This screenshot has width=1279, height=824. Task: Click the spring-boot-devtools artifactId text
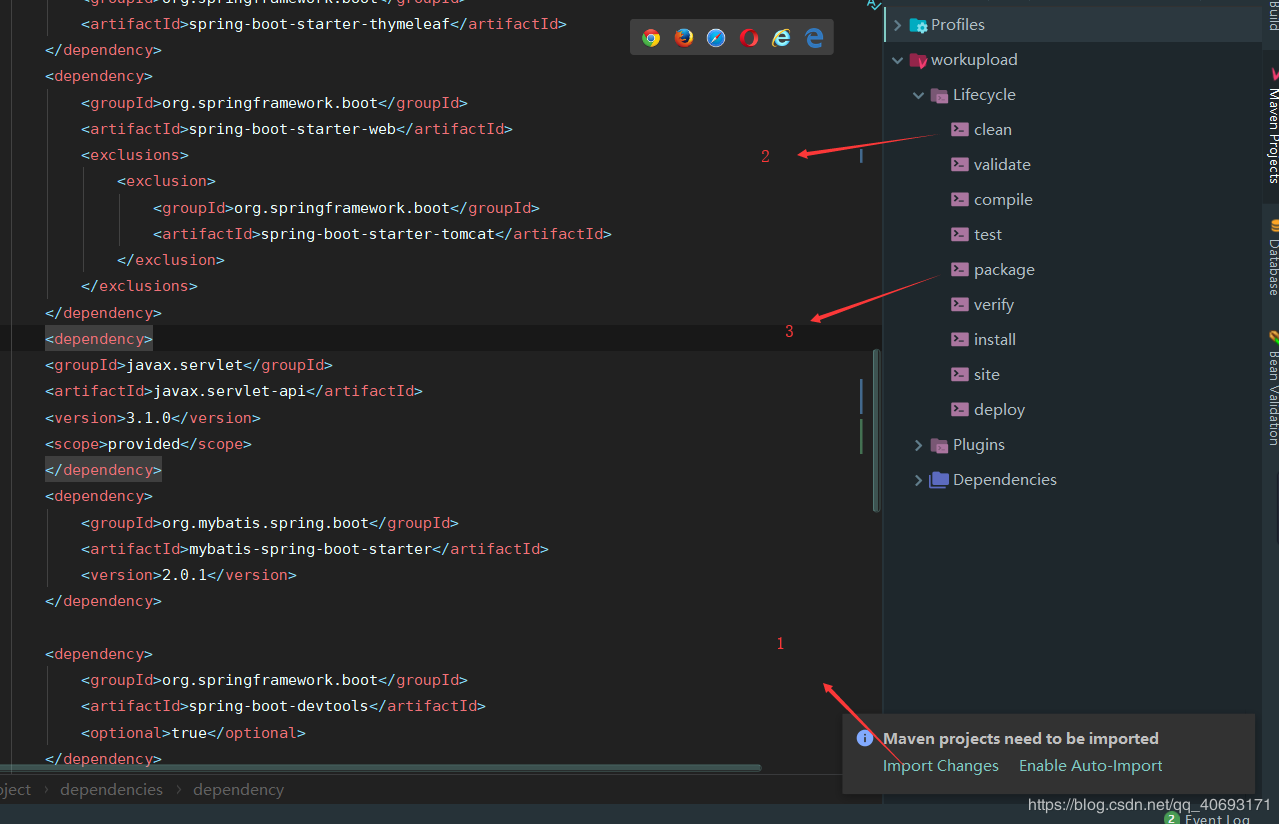click(x=278, y=706)
